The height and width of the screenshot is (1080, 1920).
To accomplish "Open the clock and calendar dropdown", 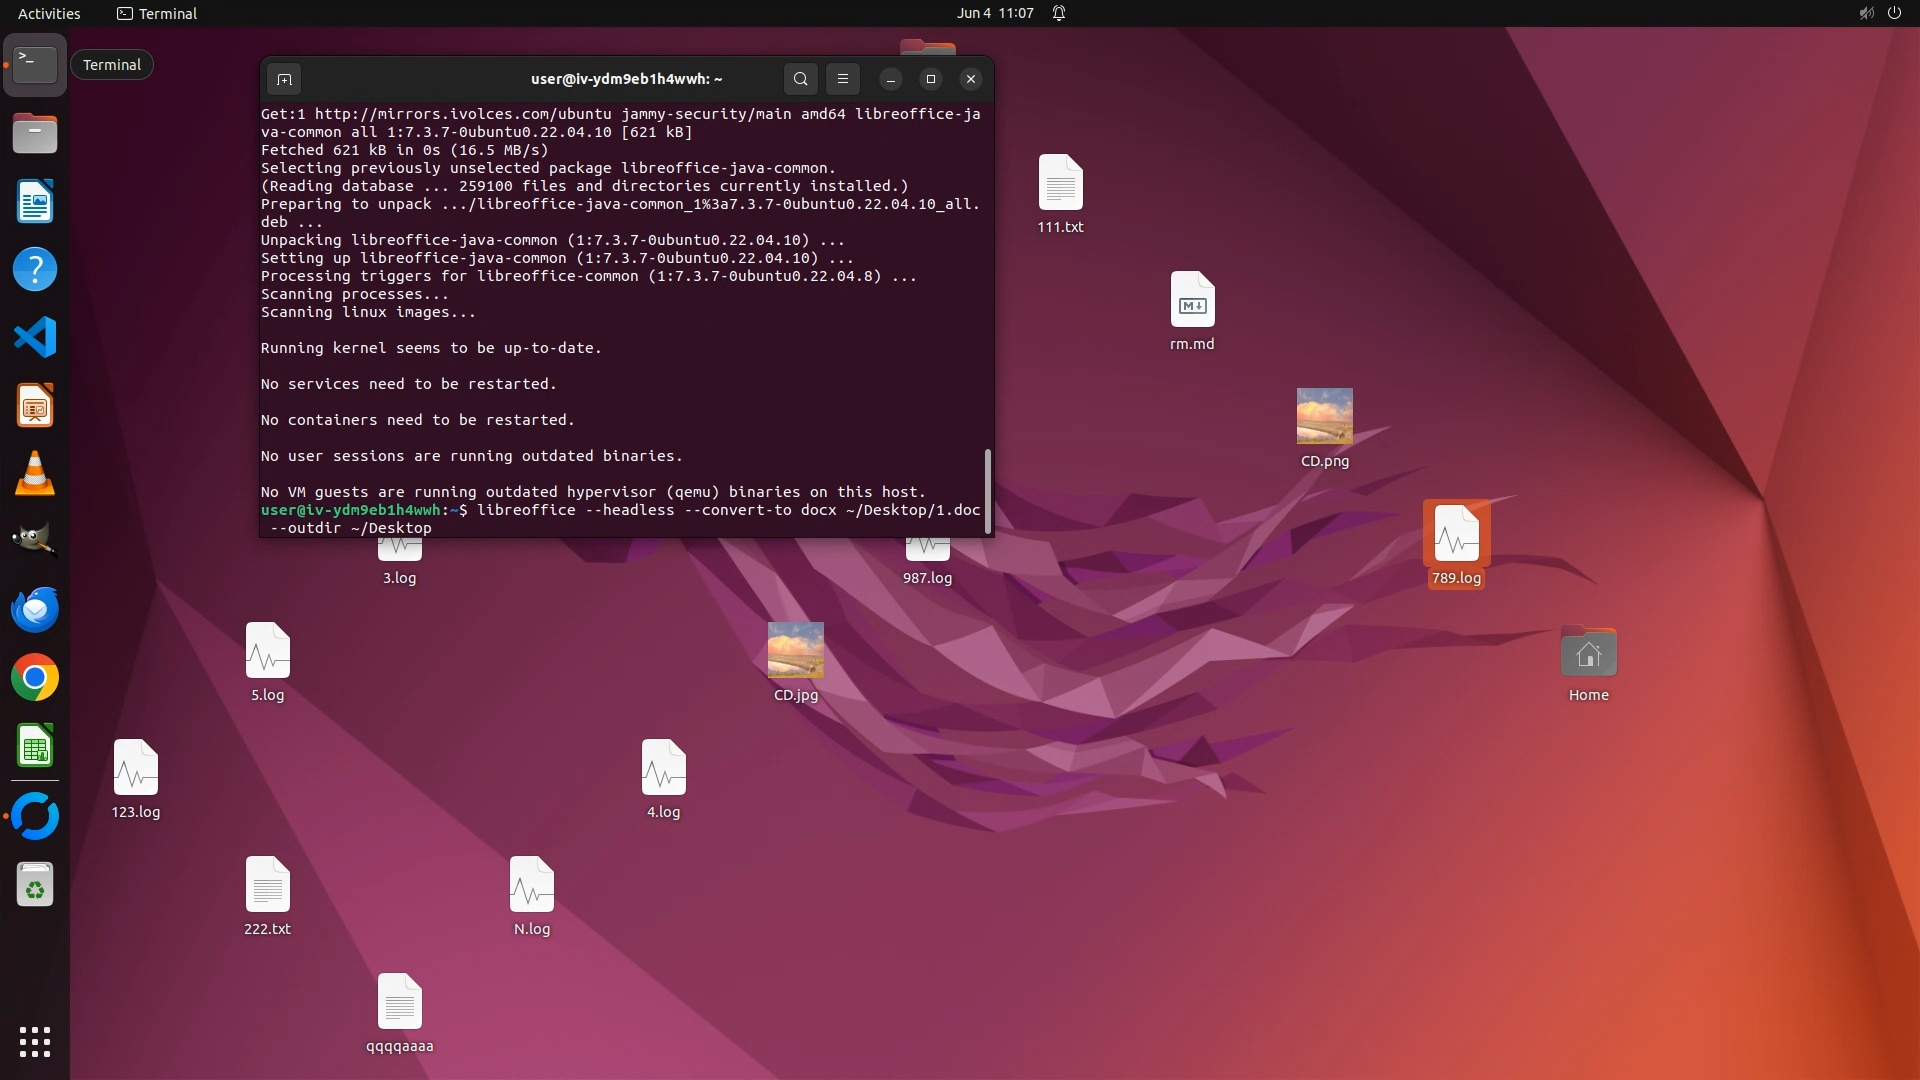I will (x=994, y=13).
